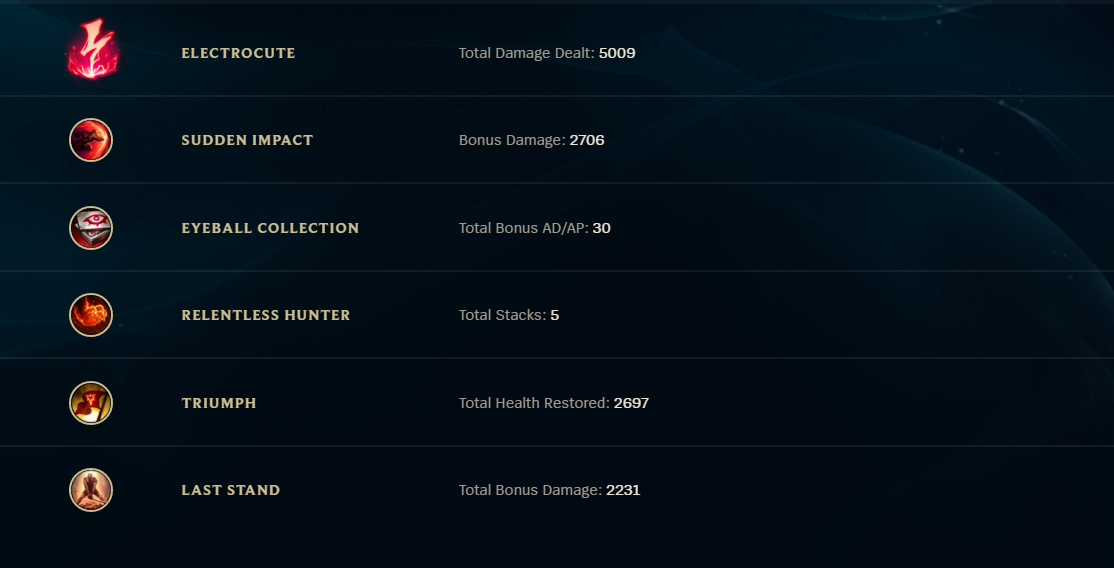This screenshot has width=1114, height=568.
Task: Click Sudden Impact Bonus Damage value 2706
Action: (x=587, y=140)
